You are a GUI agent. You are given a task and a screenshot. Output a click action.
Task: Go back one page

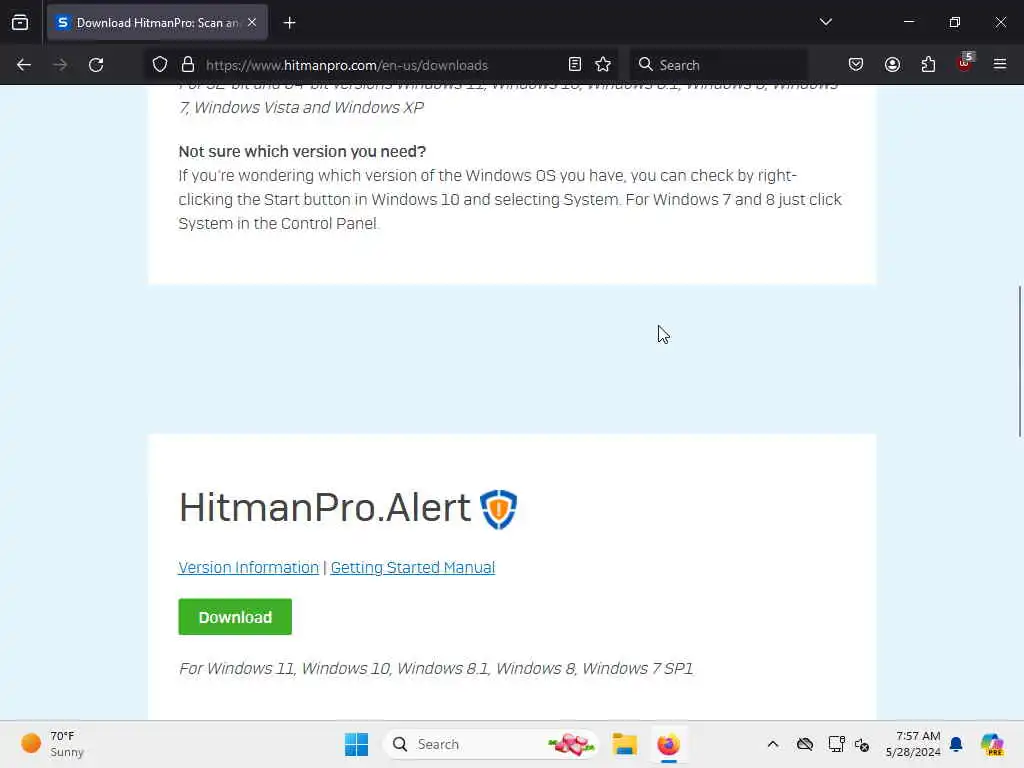24,65
